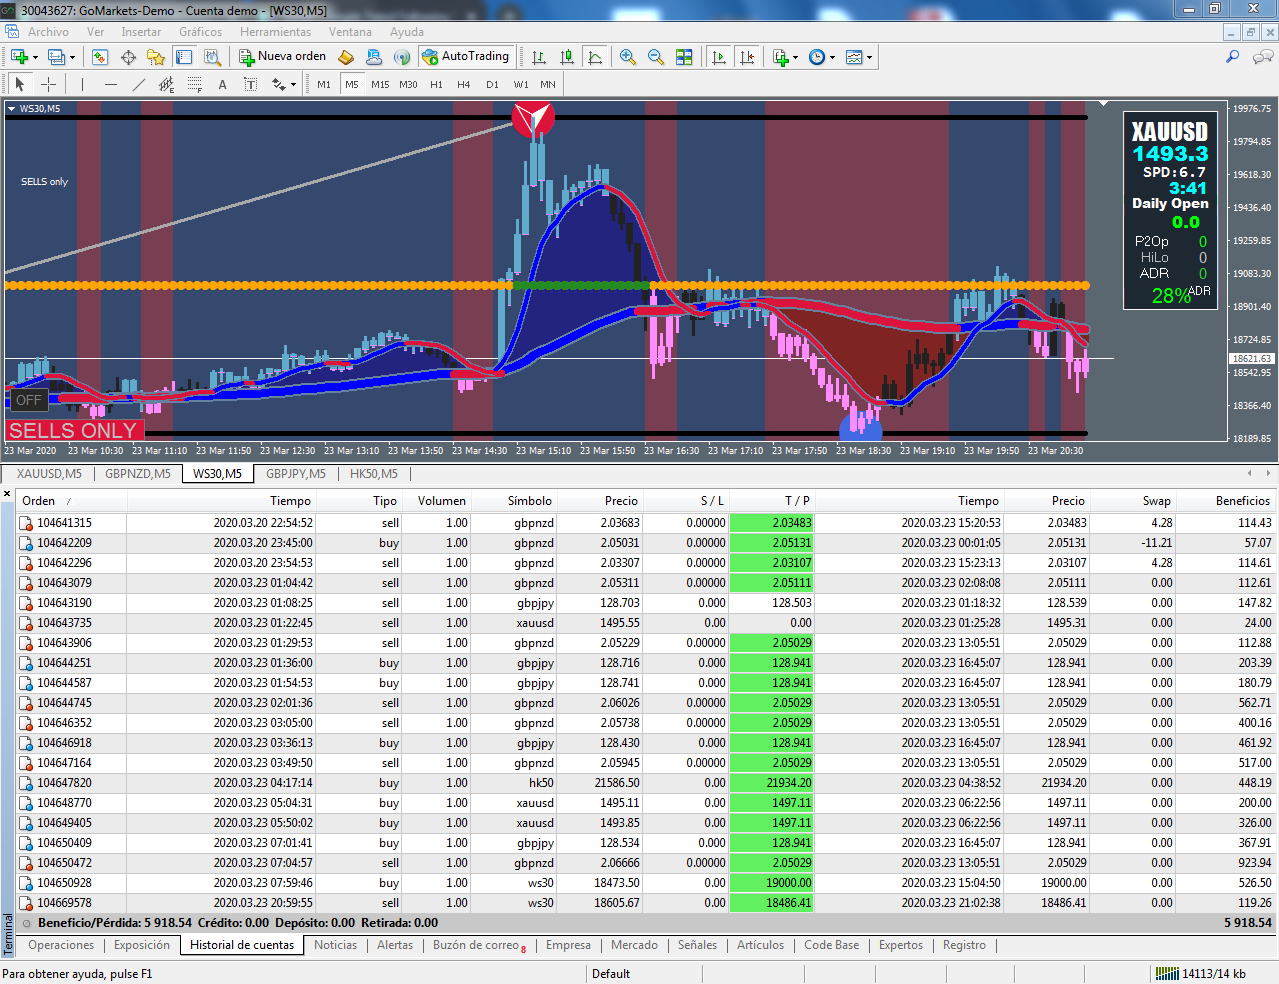This screenshot has height=984, width=1279.
Task: Zoom out of the chart
Action: click(656, 57)
